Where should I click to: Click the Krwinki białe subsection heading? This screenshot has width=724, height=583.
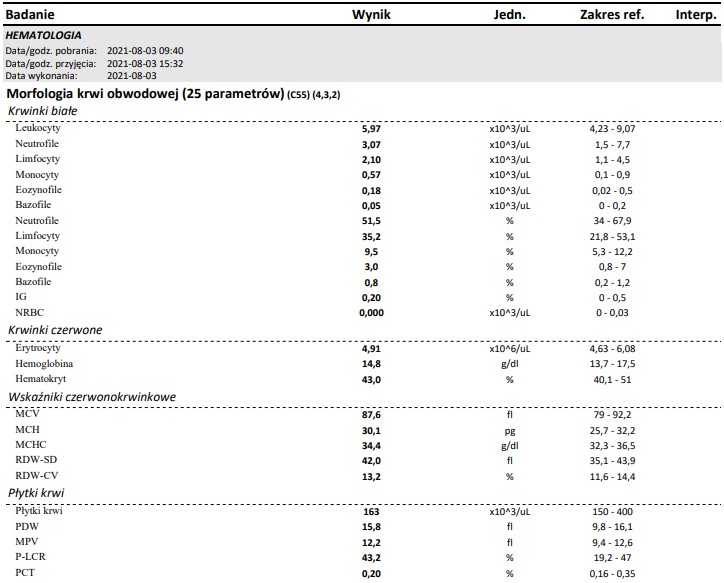42,111
